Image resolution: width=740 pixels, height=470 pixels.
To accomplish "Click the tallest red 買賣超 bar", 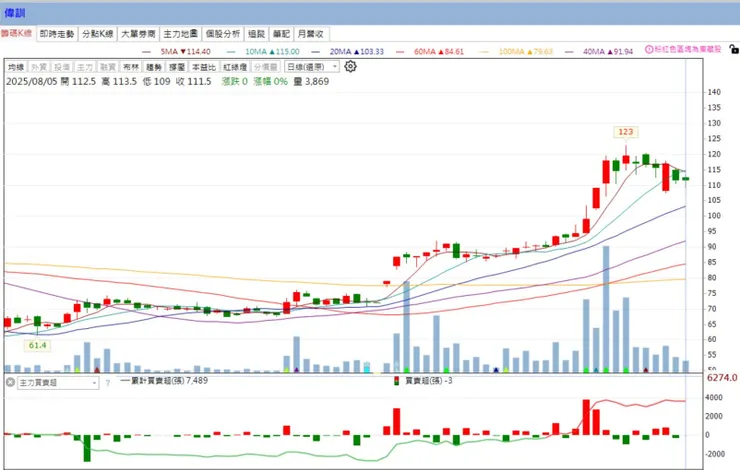I will [x=586, y=417].
